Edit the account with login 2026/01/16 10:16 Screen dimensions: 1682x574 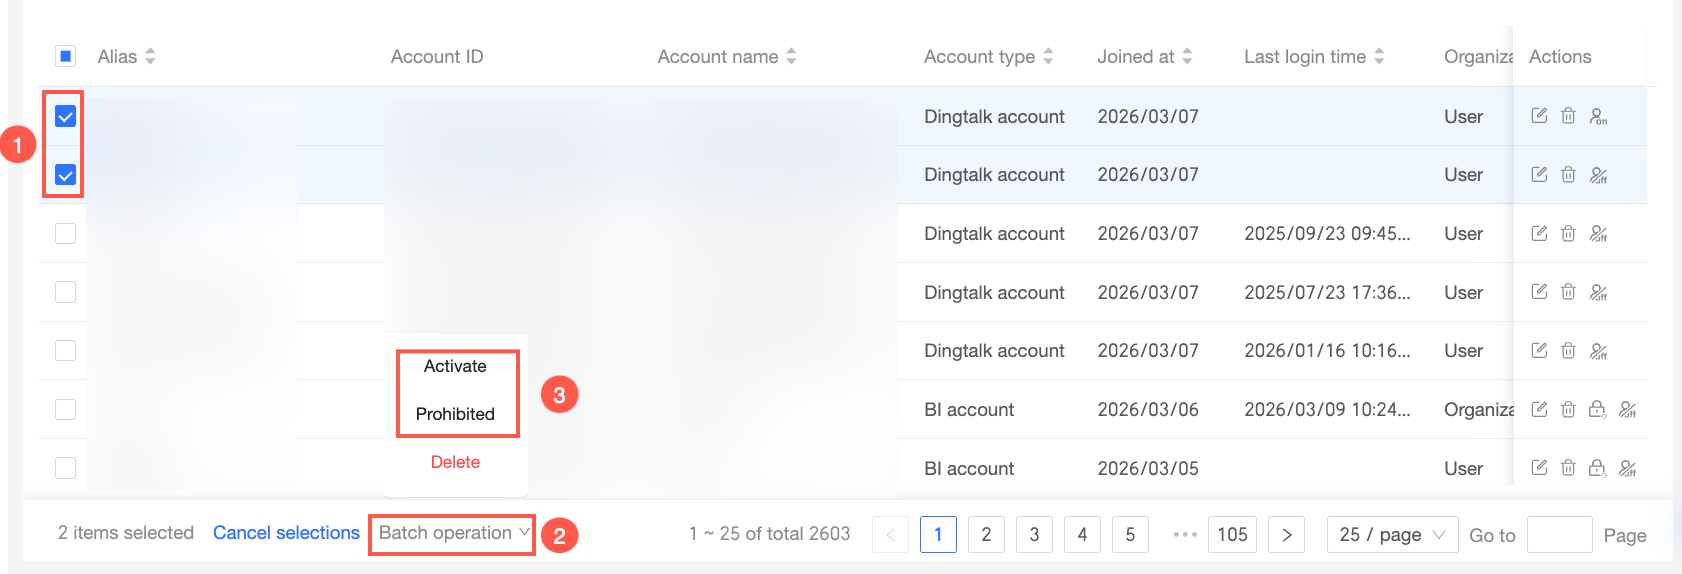[1539, 351]
